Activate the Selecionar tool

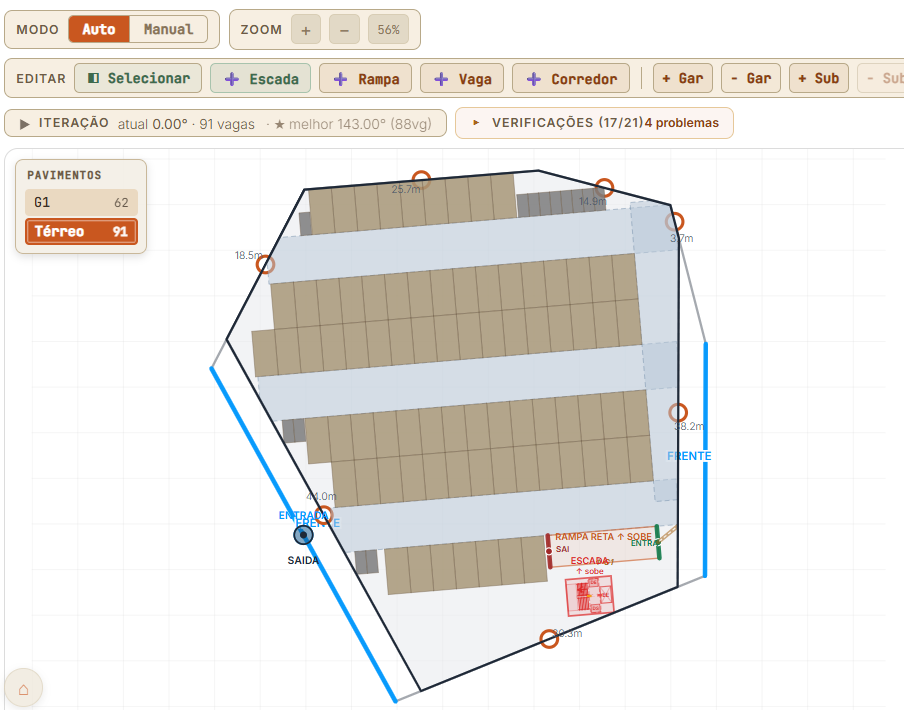tap(138, 78)
